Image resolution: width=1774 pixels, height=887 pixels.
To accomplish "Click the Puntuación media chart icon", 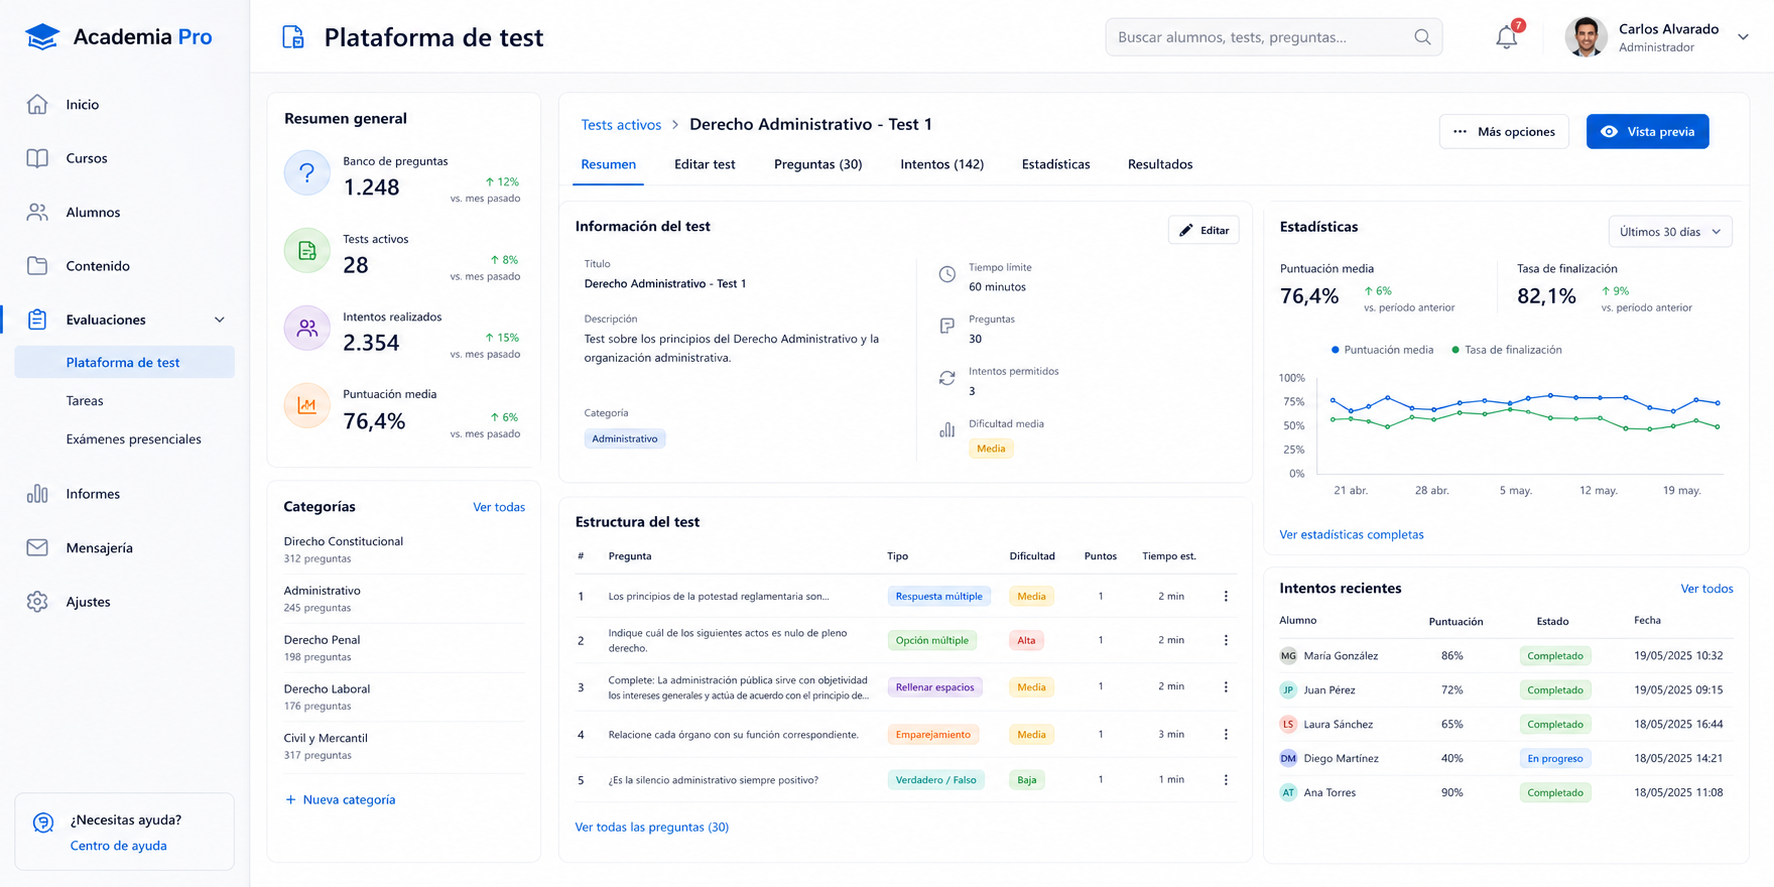I will point(307,406).
